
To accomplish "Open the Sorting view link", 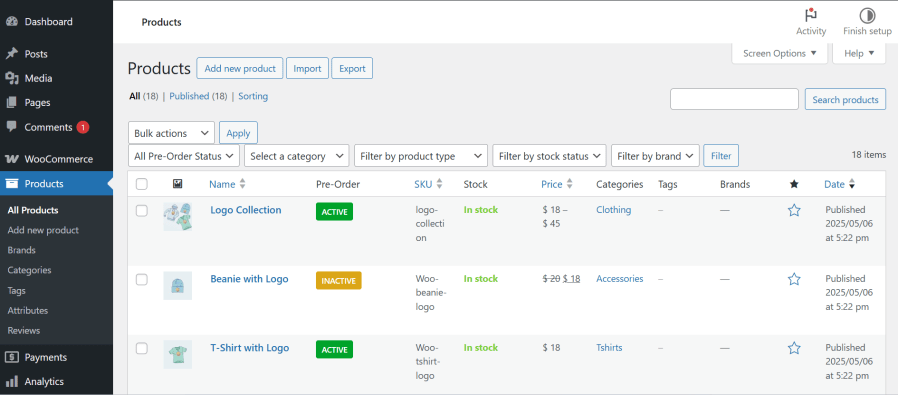I will click(253, 96).
